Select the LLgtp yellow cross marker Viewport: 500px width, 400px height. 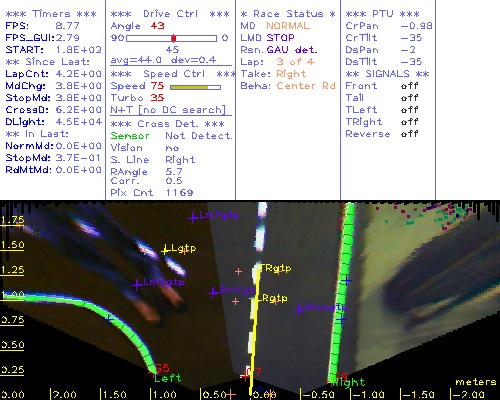click(x=165, y=250)
